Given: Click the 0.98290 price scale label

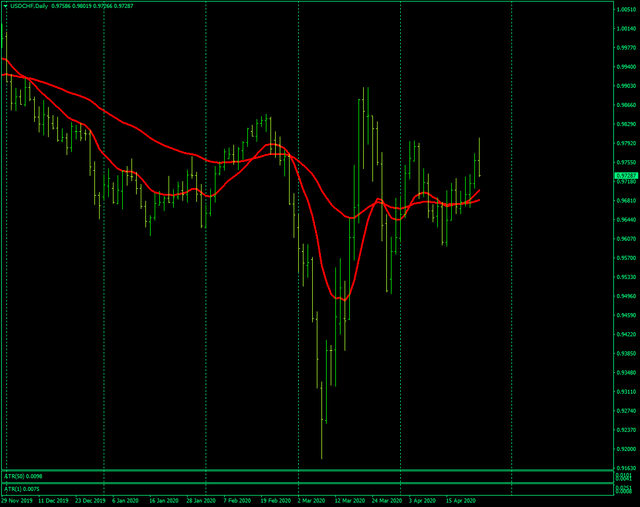Looking at the screenshot, I should point(627,124).
